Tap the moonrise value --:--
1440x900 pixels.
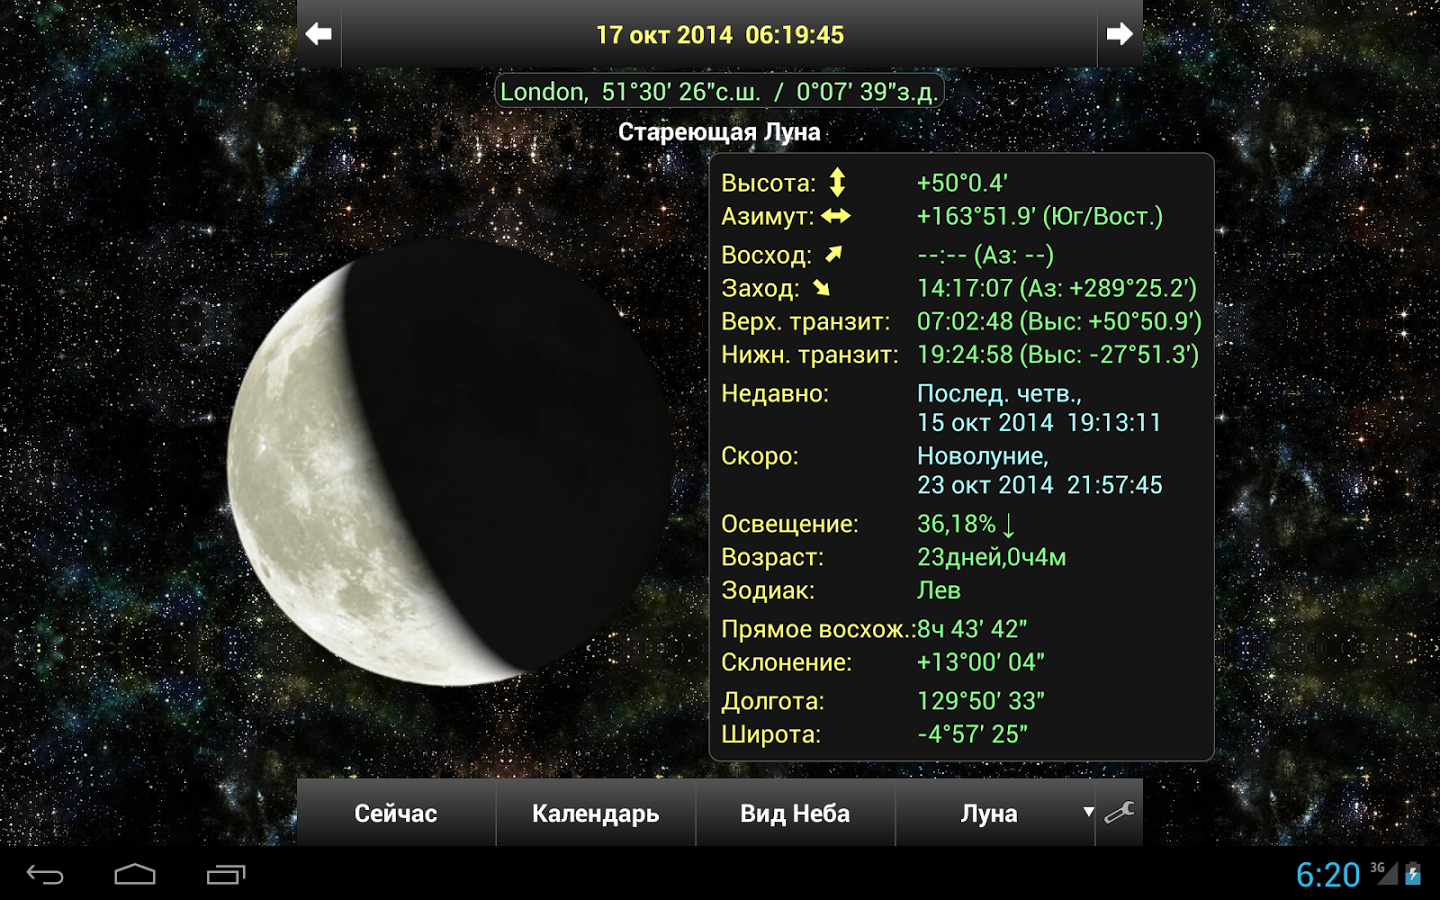click(x=985, y=255)
